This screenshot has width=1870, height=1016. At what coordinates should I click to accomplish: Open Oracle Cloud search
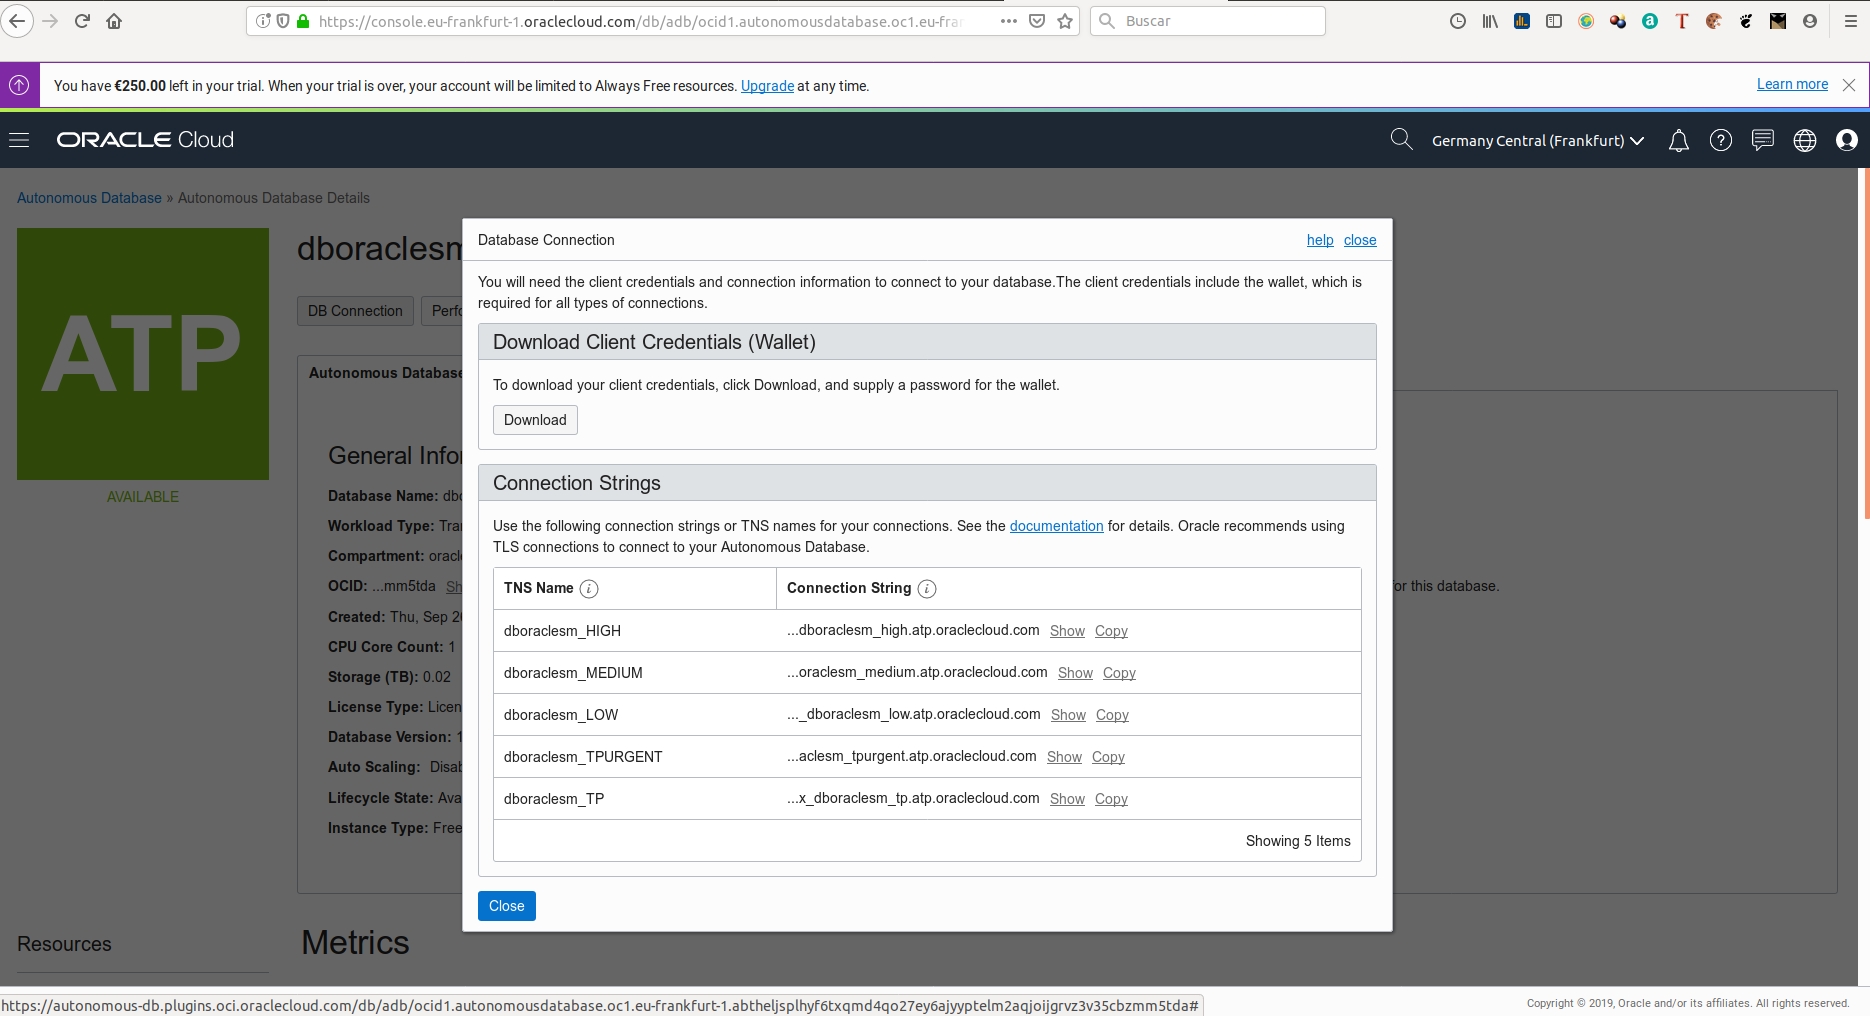(1402, 140)
